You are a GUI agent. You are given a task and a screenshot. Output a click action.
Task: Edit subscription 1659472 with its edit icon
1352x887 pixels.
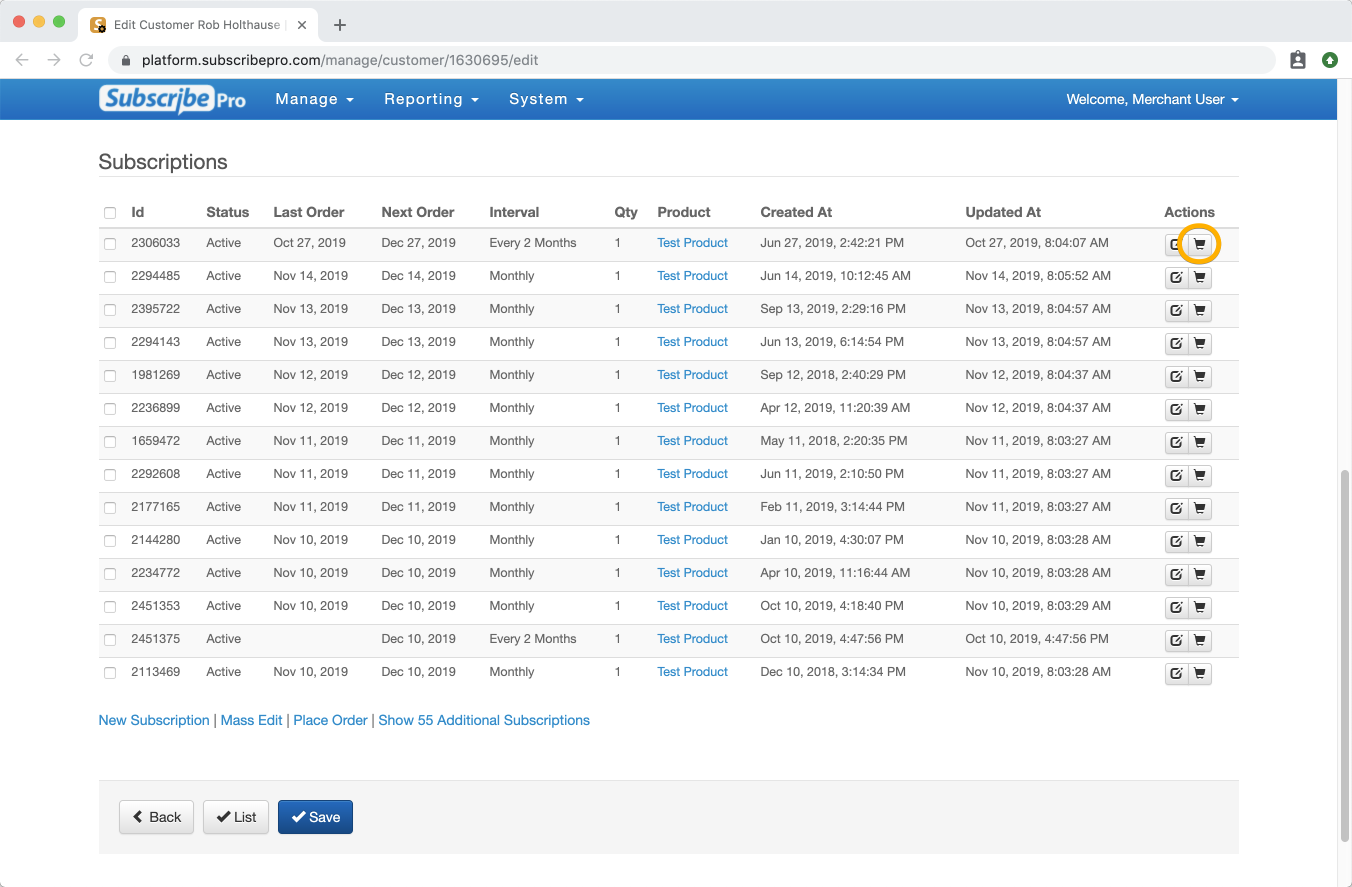pyautogui.click(x=1176, y=443)
